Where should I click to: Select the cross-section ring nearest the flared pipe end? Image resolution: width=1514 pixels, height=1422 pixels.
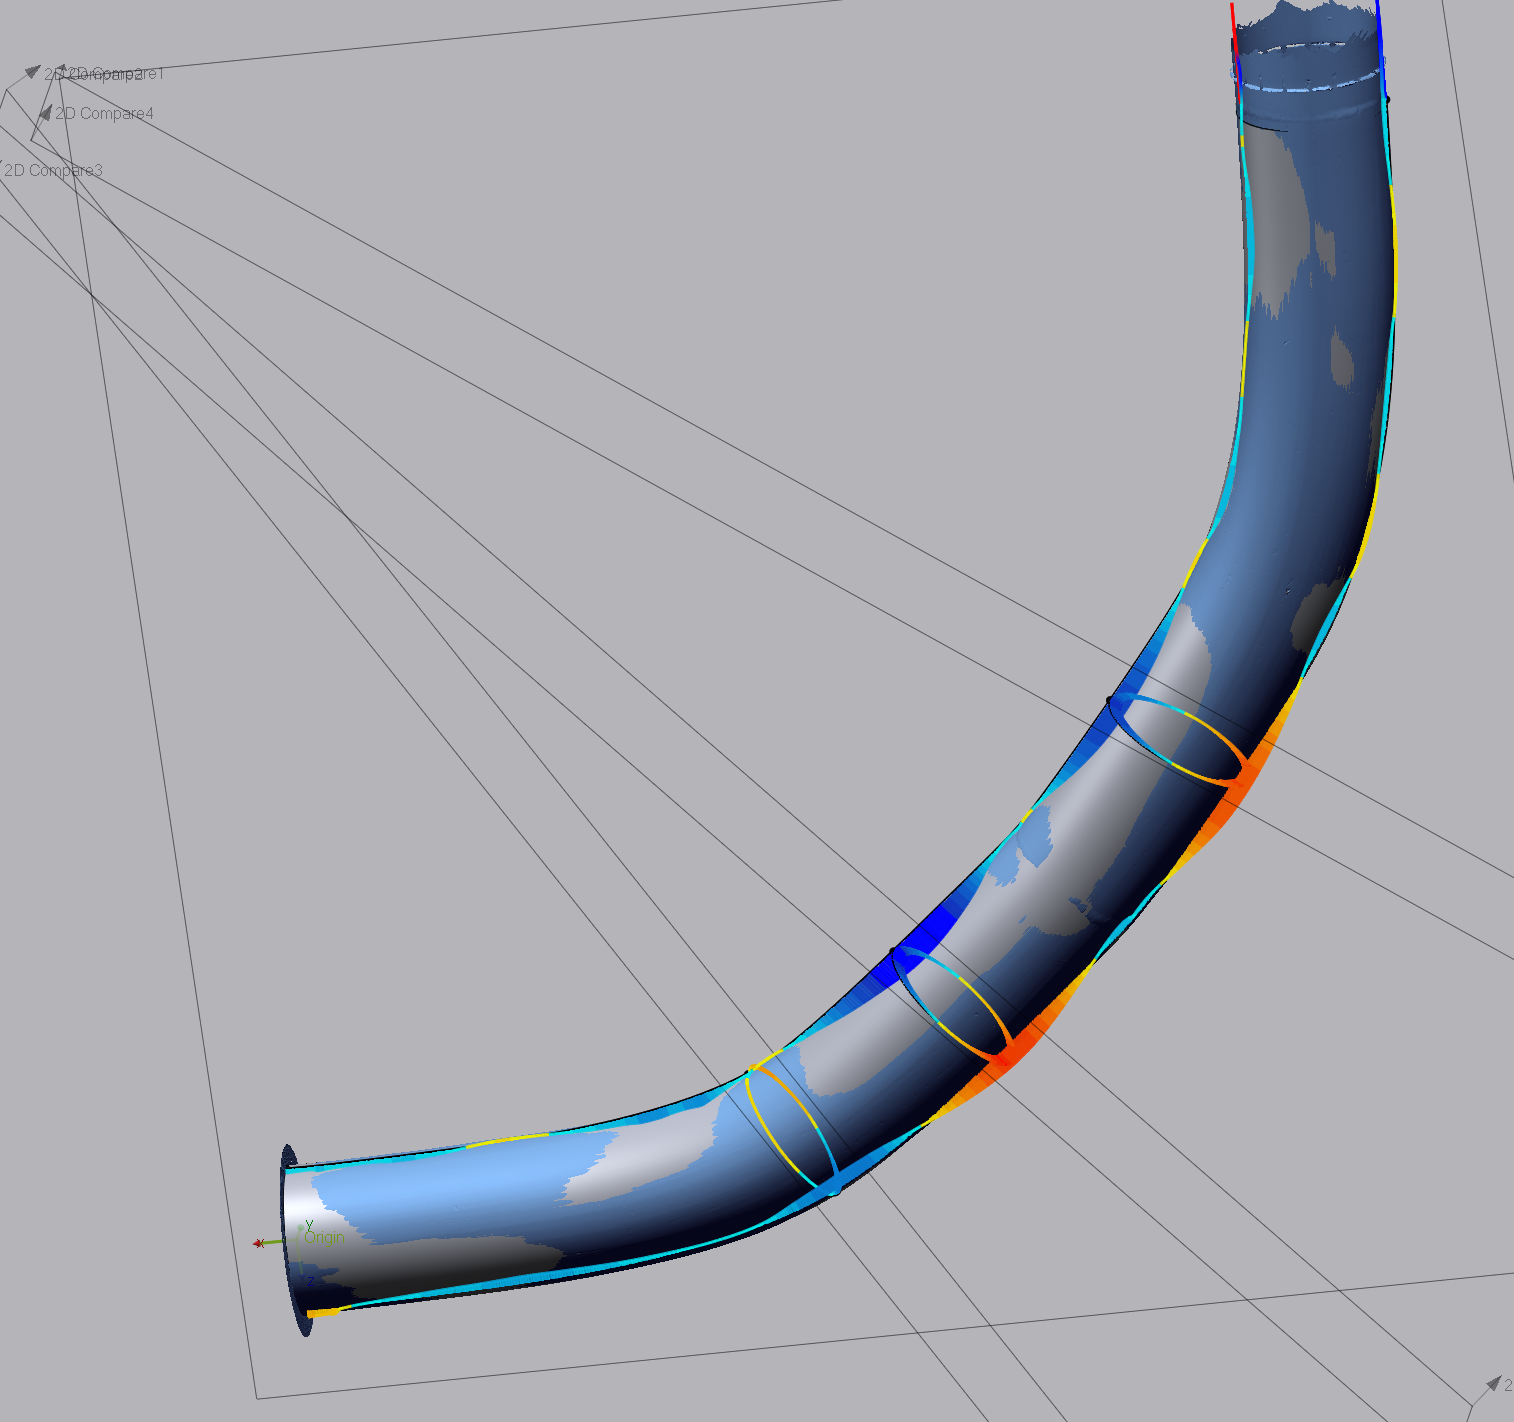tap(792, 1129)
